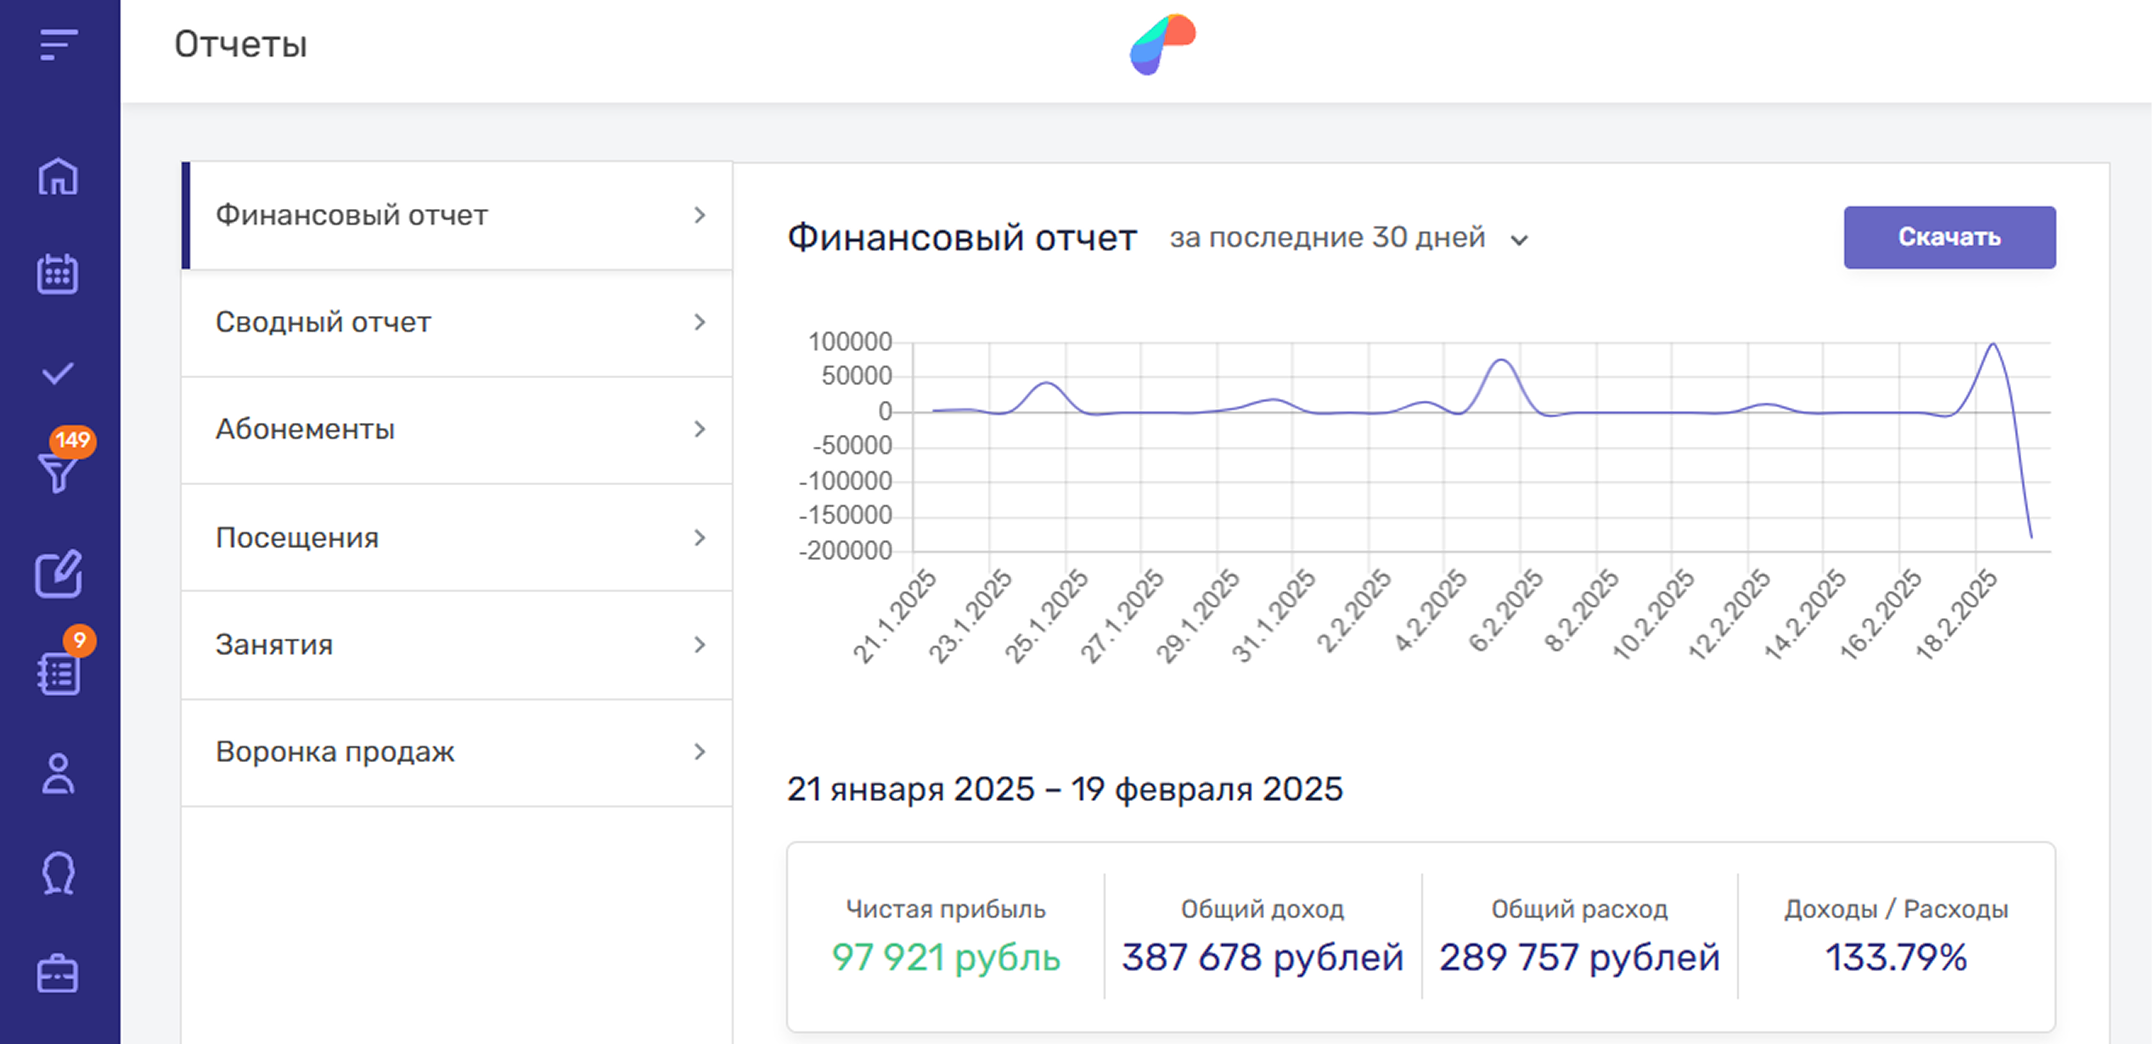Open notebook list icon with 9 badge
The image size is (2152, 1044).
pyautogui.click(x=58, y=673)
